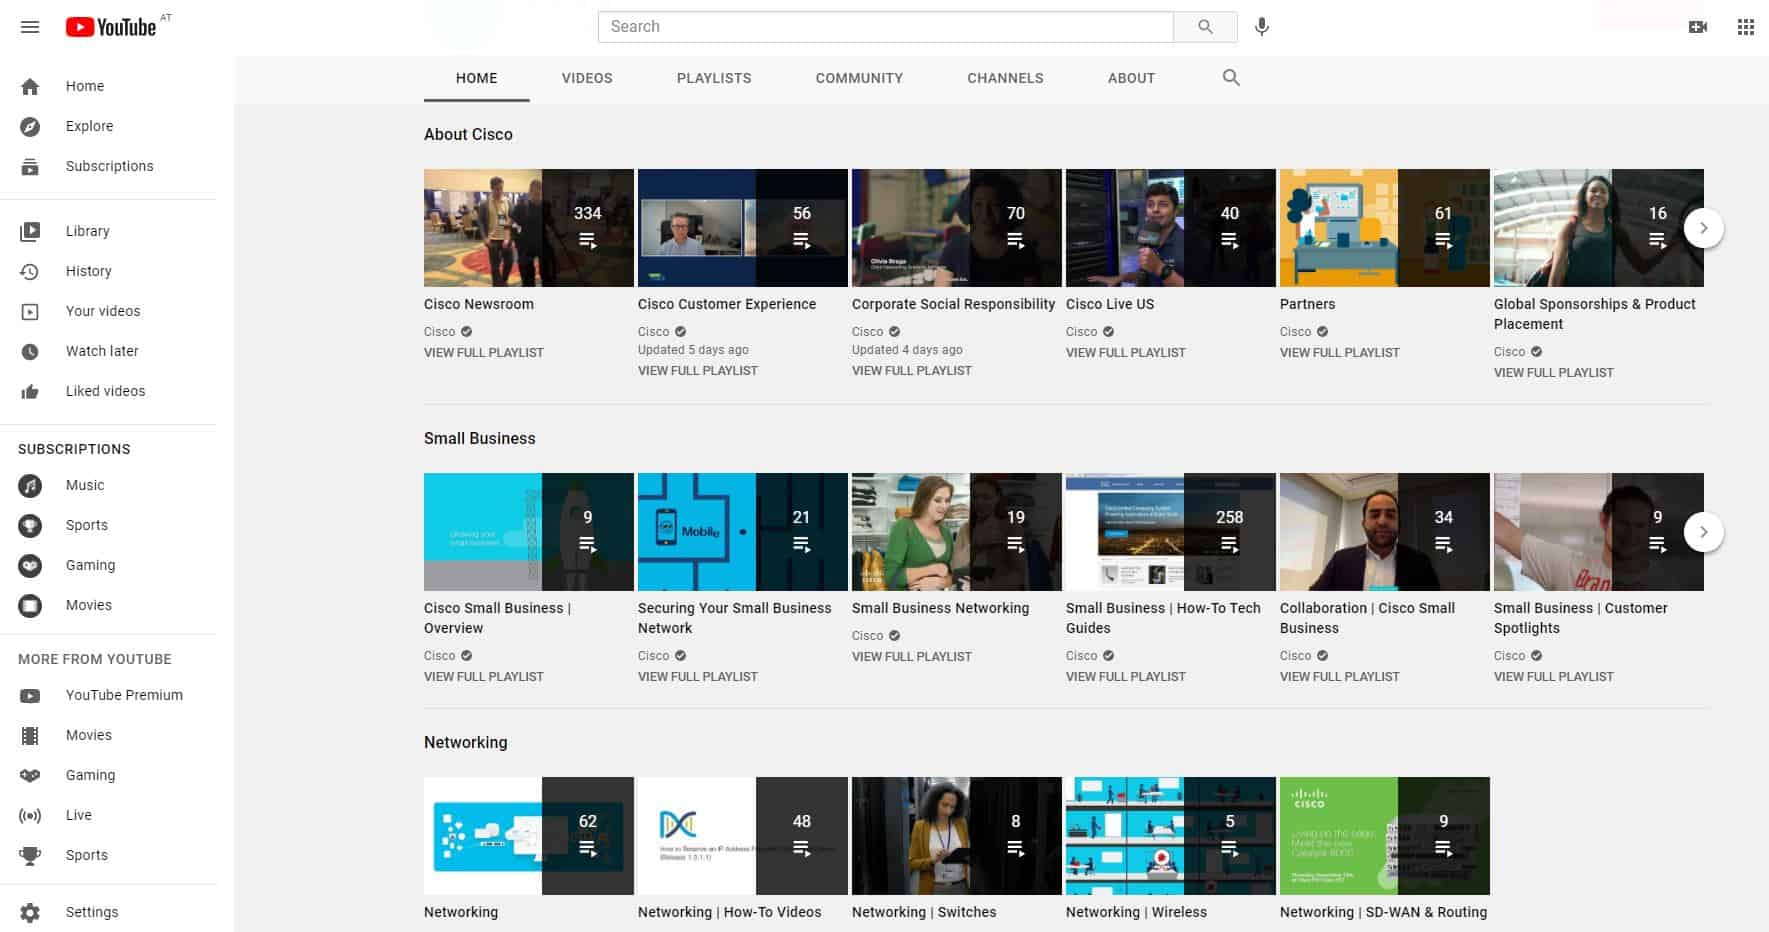Open Networking | Switches playlist thumbnail

(957, 836)
